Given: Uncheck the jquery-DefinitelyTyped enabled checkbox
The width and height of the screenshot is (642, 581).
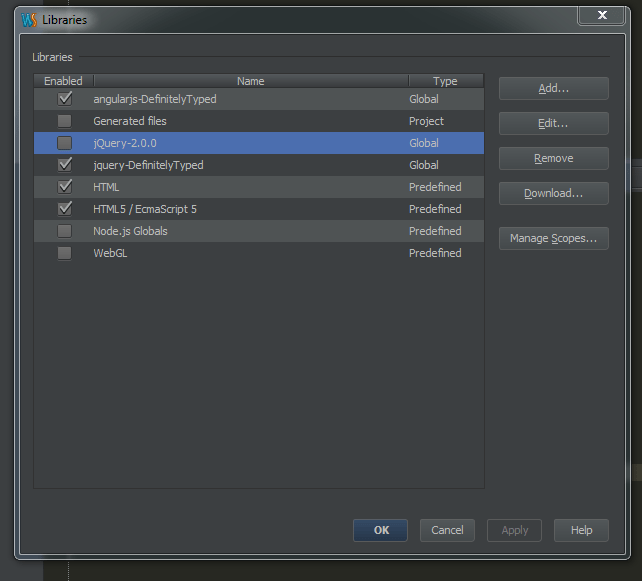Looking at the screenshot, I should 65,165.
